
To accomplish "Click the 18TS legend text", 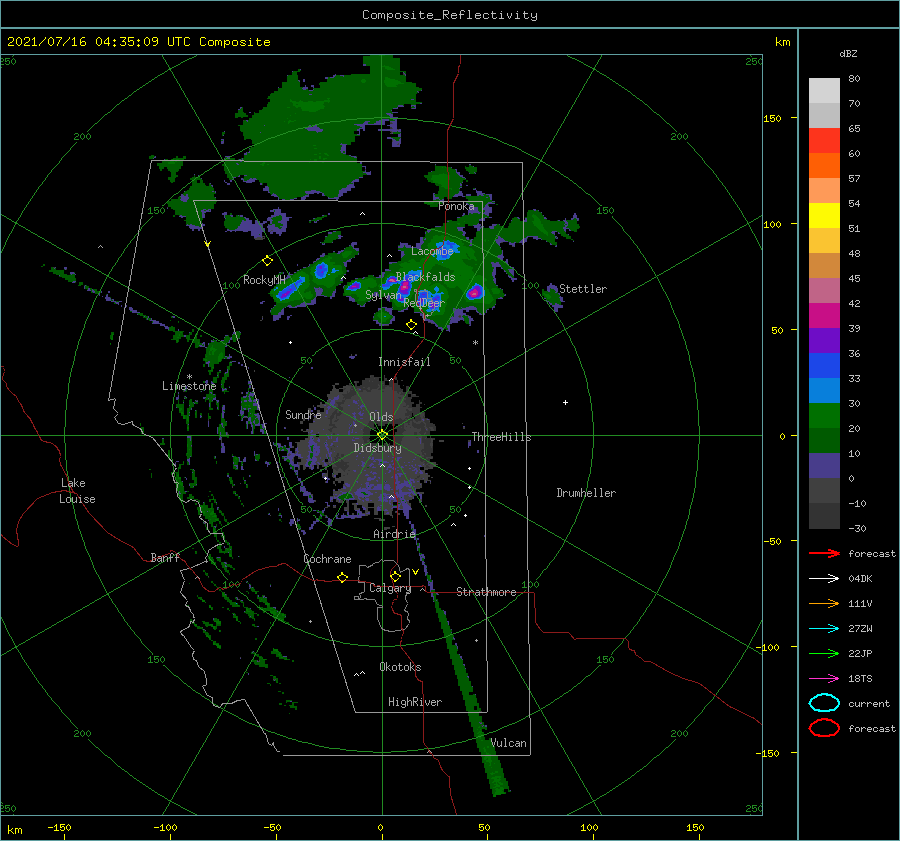I will click(x=860, y=679).
